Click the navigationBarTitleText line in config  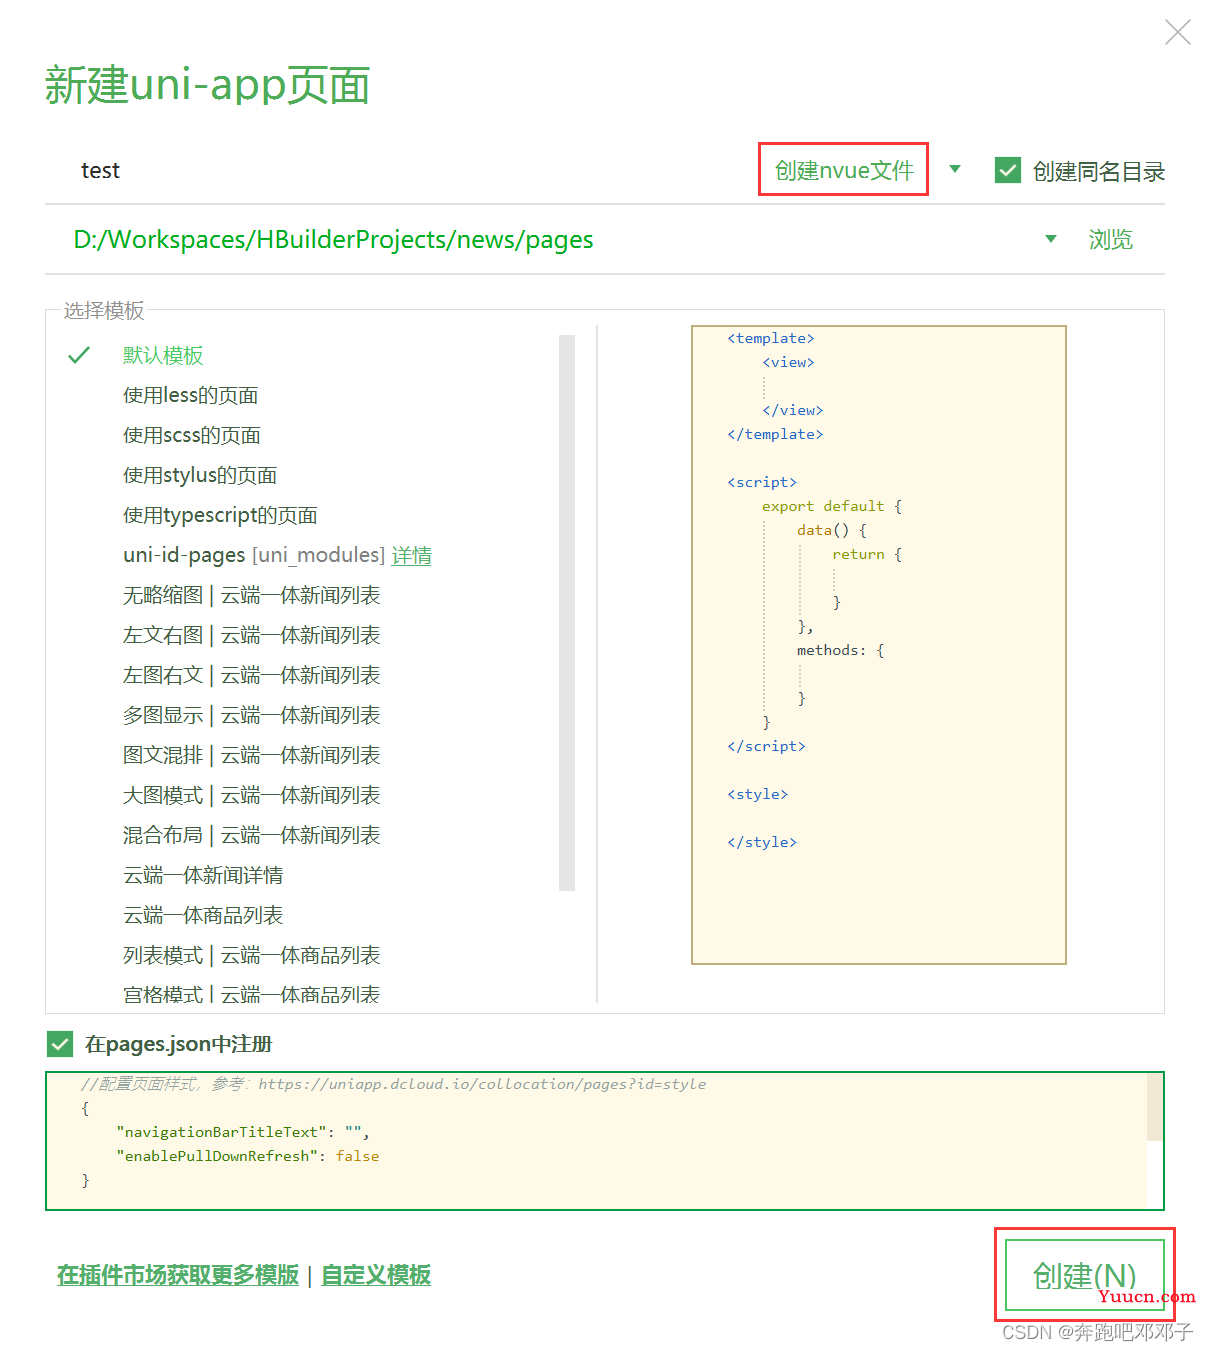243,1132
